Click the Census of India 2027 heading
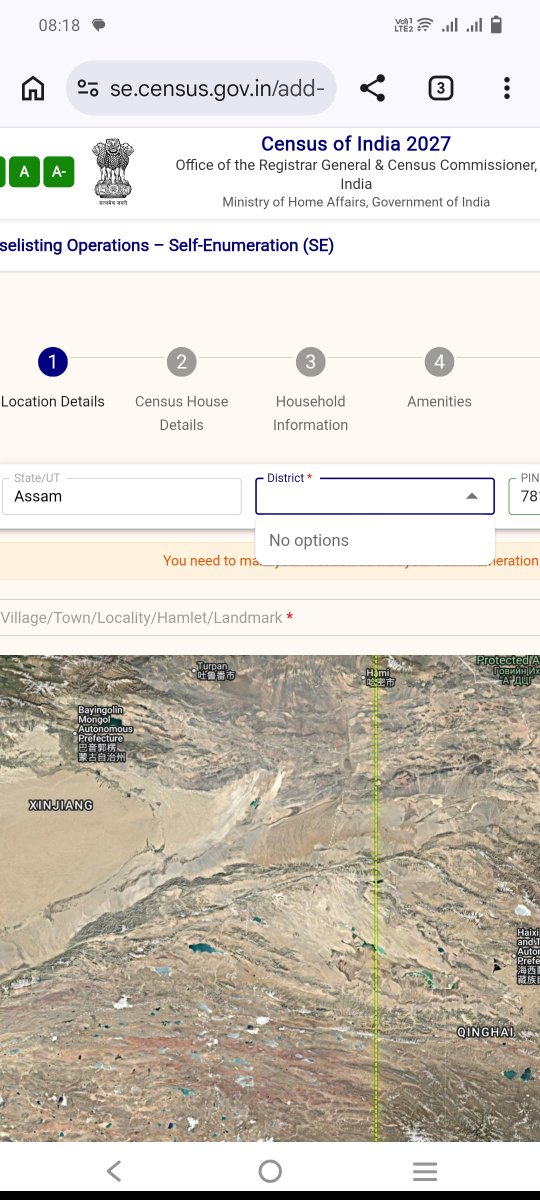 [x=356, y=144]
